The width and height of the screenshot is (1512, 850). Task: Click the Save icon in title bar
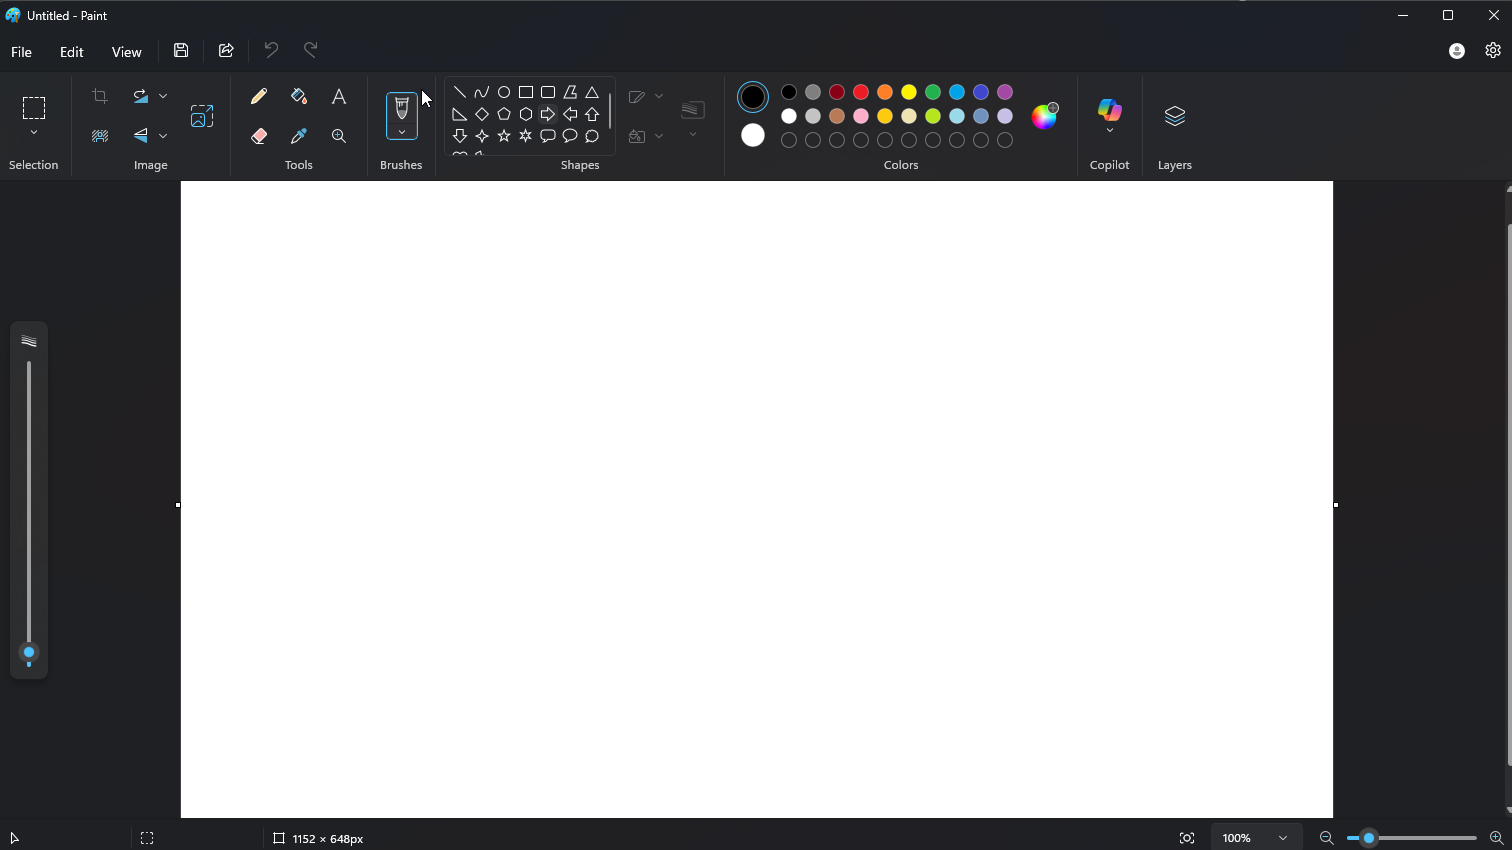(181, 50)
